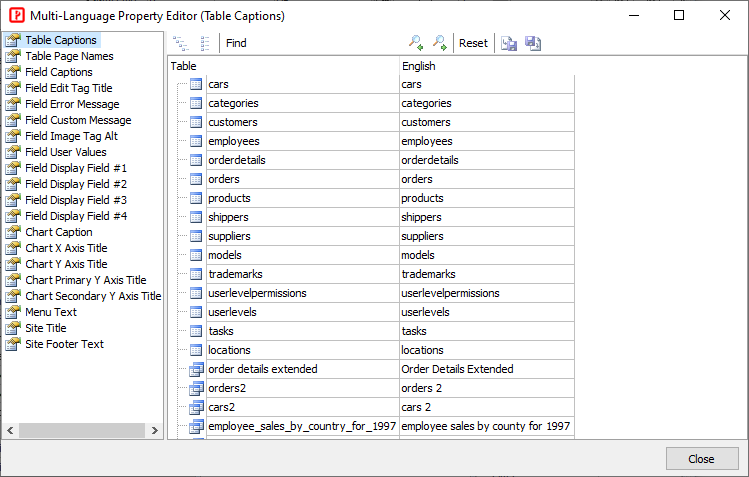
Task: Click the first disk icon after Reset
Action: coord(509,43)
